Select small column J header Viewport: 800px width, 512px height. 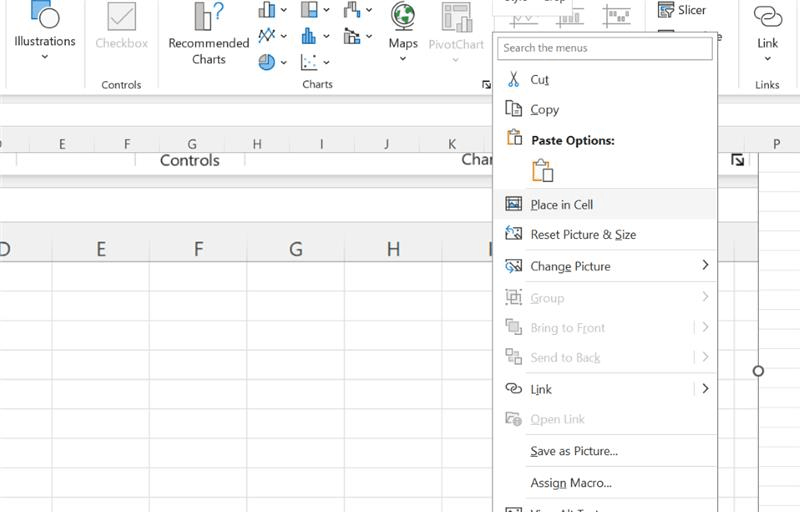point(386,144)
